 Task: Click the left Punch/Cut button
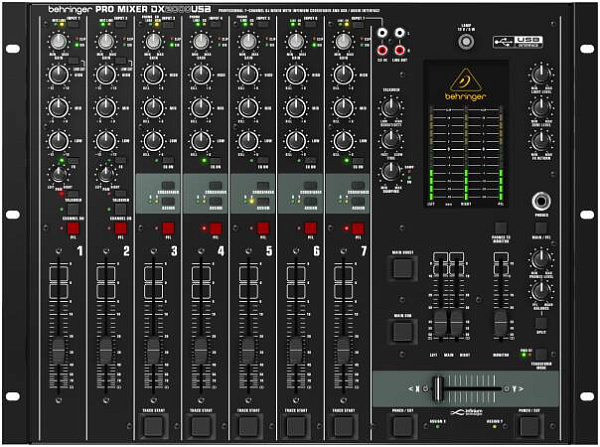(x=403, y=426)
